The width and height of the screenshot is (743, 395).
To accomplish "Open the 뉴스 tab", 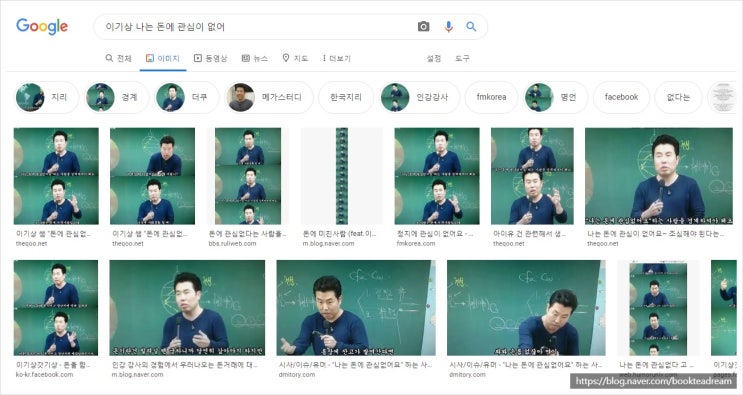I will point(255,58).
